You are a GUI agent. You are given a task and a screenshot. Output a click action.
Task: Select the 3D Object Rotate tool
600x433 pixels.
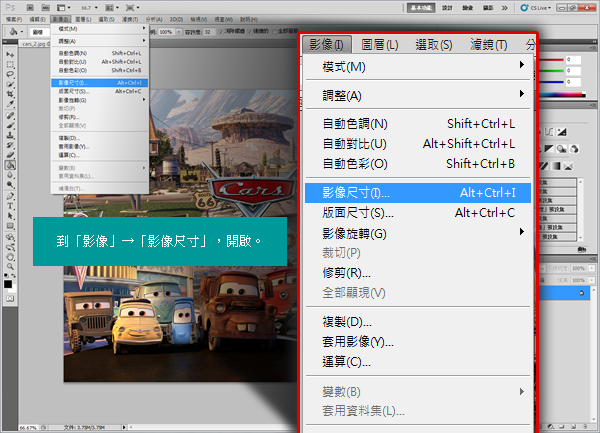[x=10, y=237]
